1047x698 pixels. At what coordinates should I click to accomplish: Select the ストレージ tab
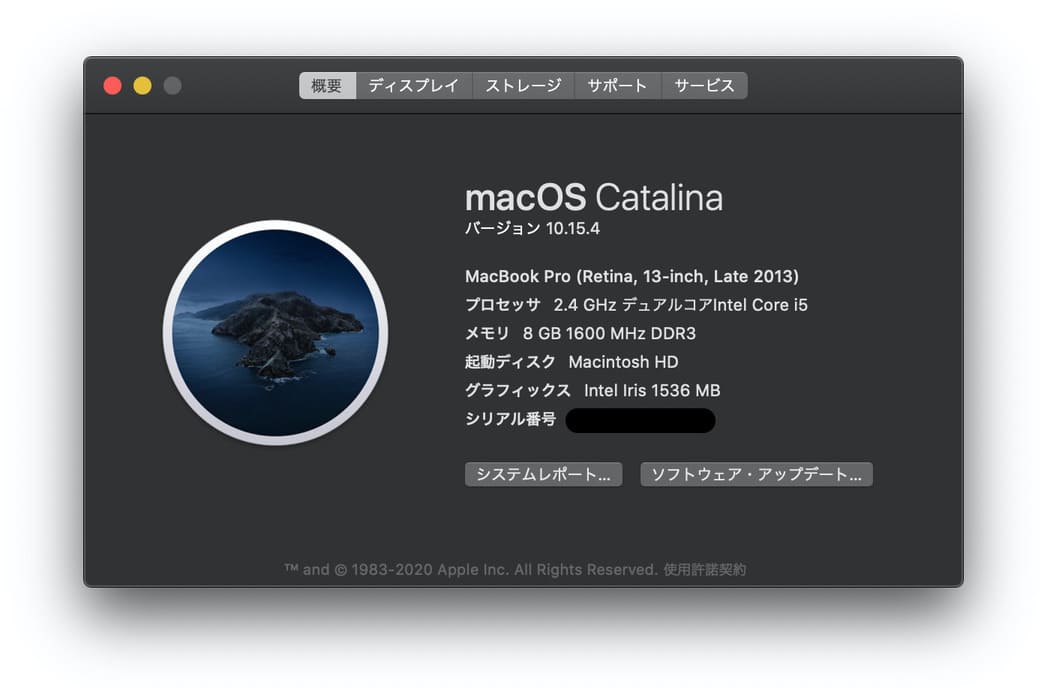click(524, 85)
